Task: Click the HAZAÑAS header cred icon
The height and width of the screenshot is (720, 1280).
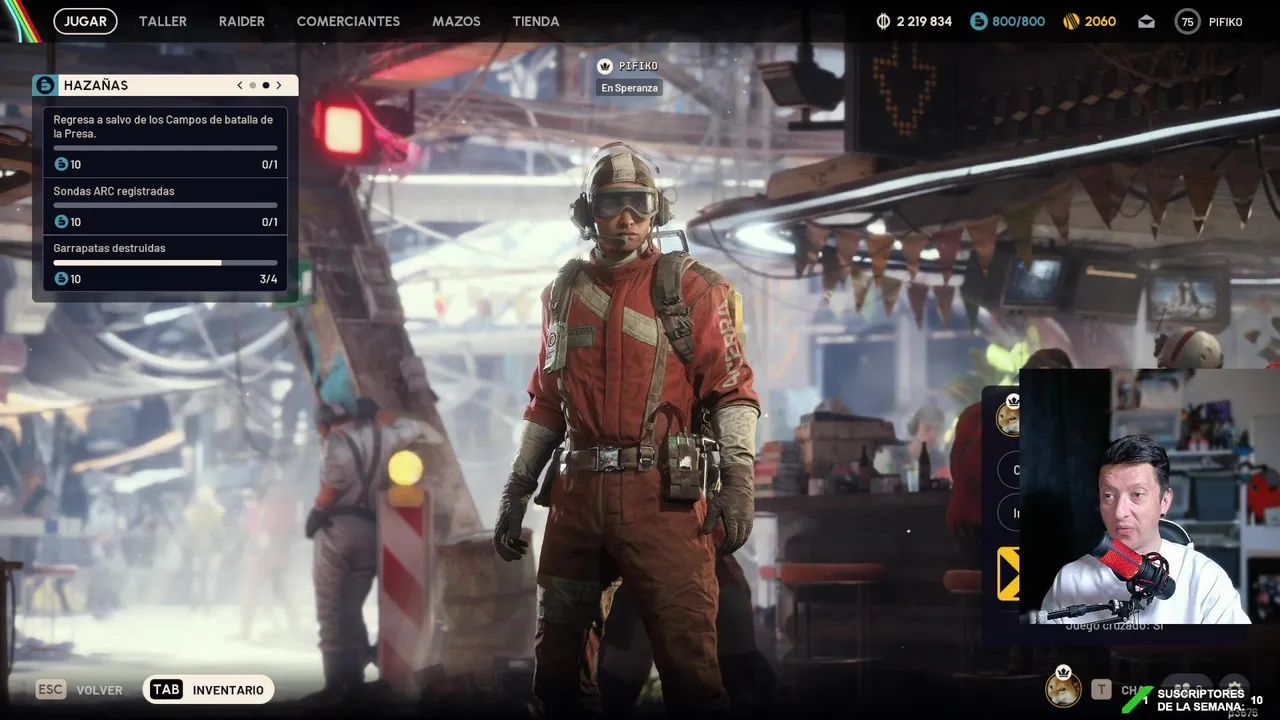Action: click(45, 85)
